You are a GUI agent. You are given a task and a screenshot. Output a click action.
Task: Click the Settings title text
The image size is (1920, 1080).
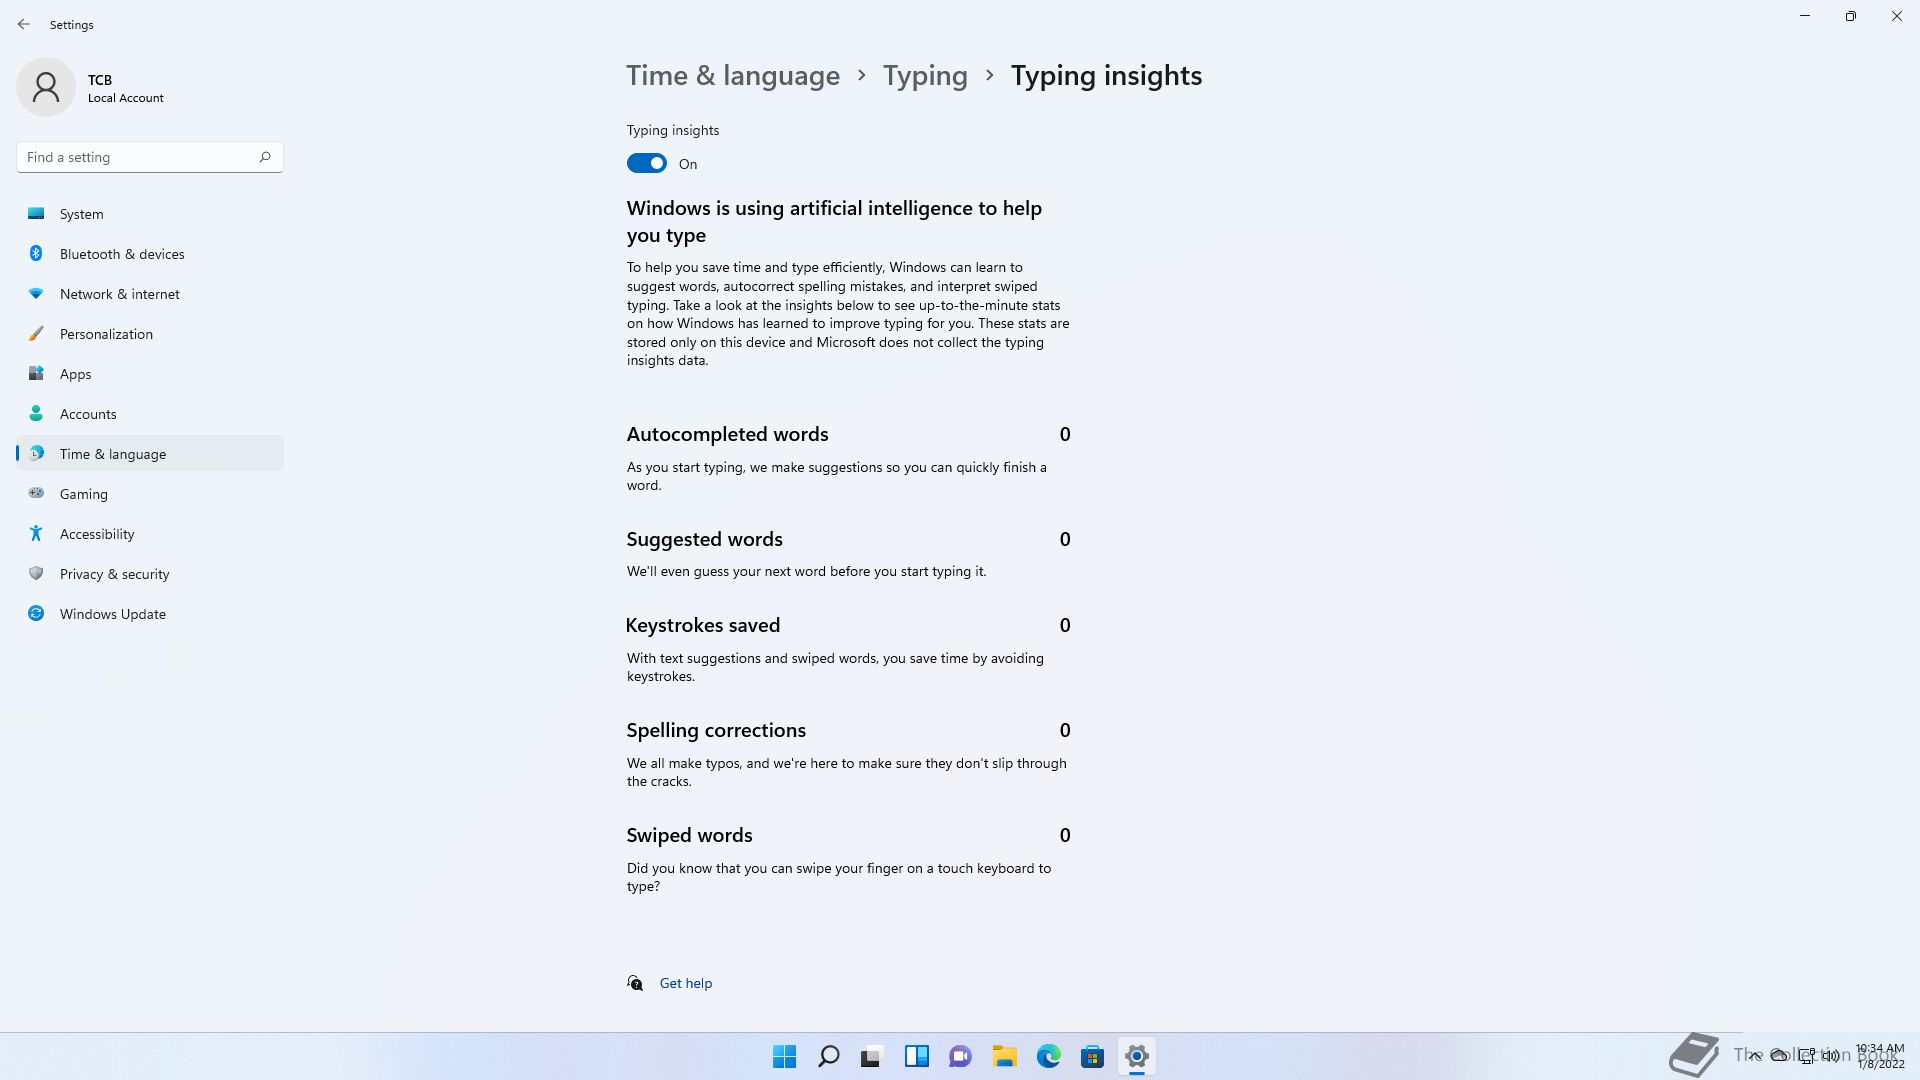(72, 25)
